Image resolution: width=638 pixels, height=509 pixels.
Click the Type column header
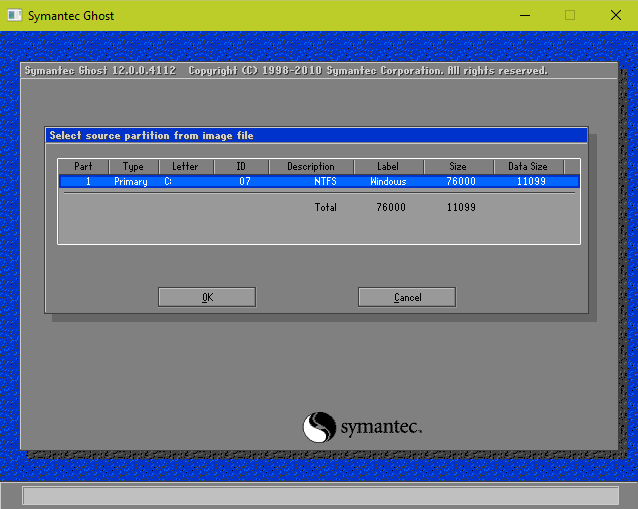click(x=133, y=166)
